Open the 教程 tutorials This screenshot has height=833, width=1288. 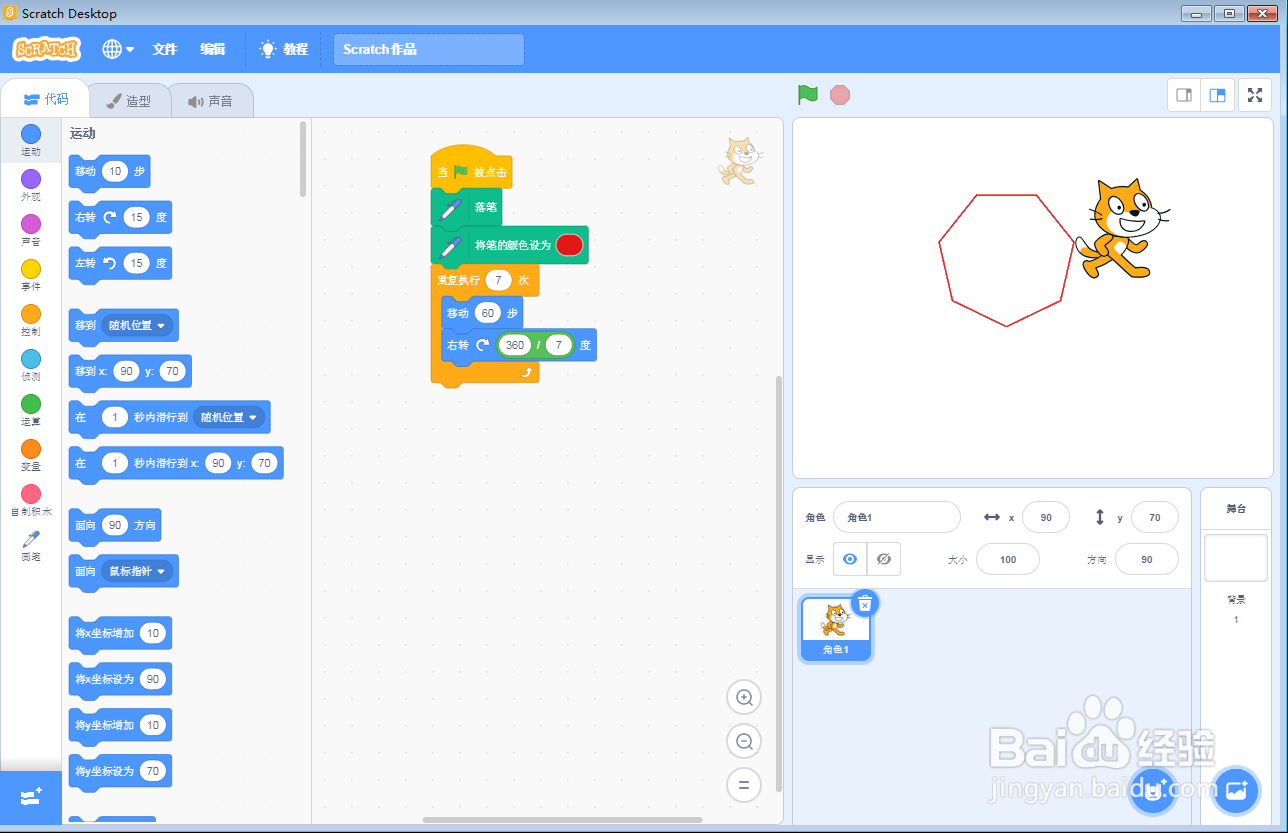pyautogui.click(x=284, y=49)
